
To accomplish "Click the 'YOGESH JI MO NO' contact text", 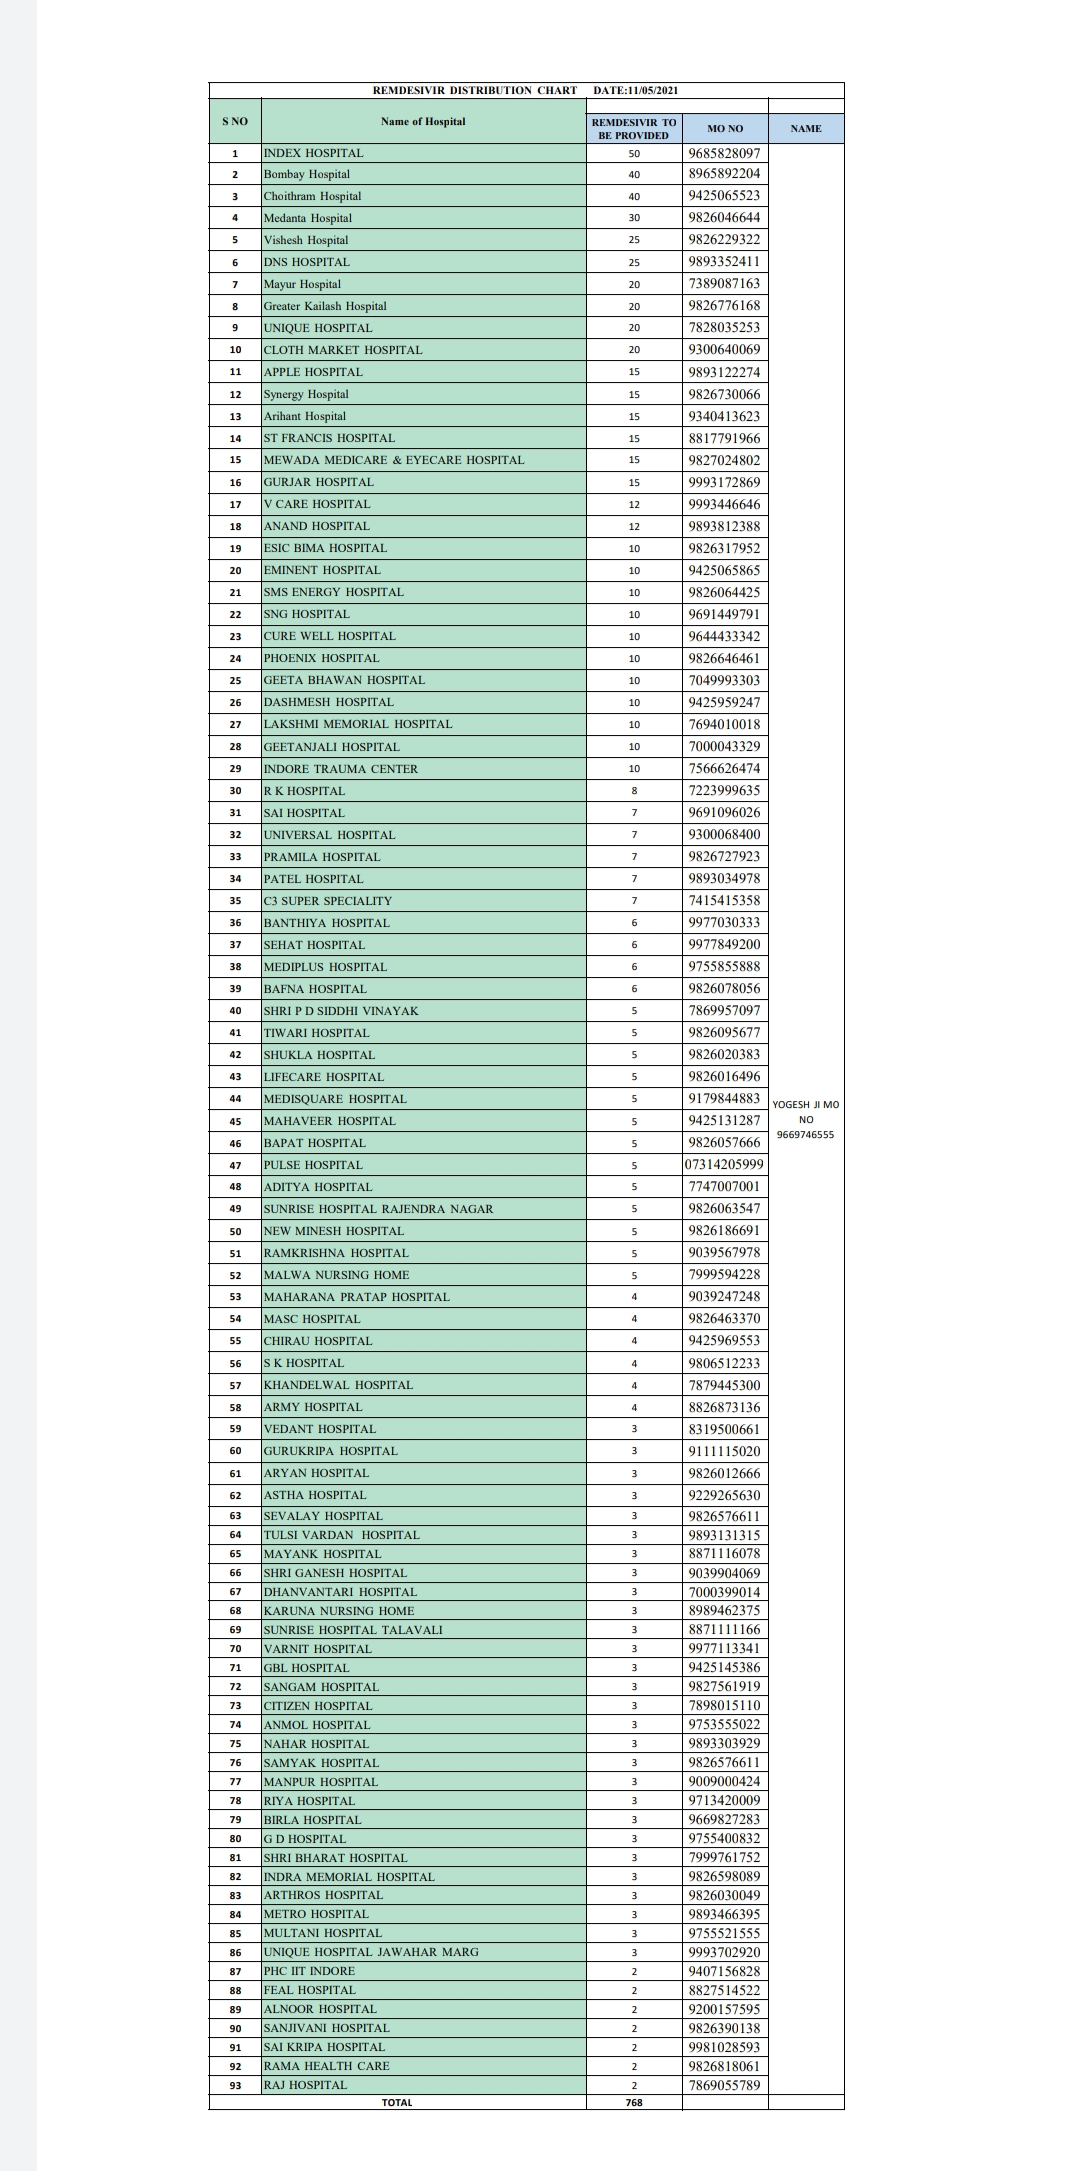I will 806,1119.
